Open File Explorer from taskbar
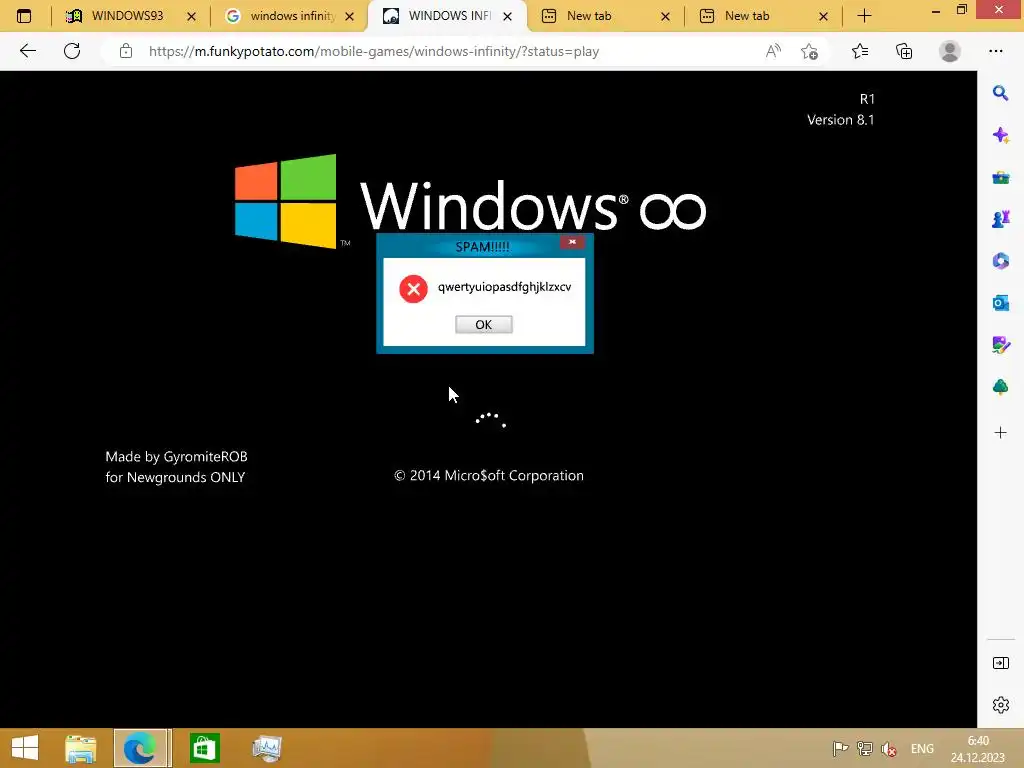 tap(80, 748)
